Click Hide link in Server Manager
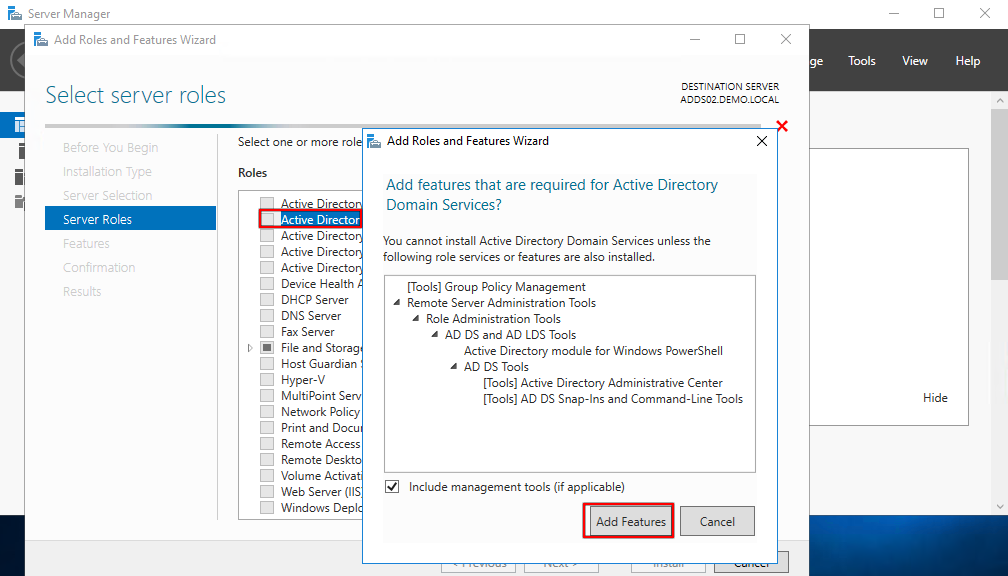The width and height of the screenshot is (1008, 576). click(935, 398)
